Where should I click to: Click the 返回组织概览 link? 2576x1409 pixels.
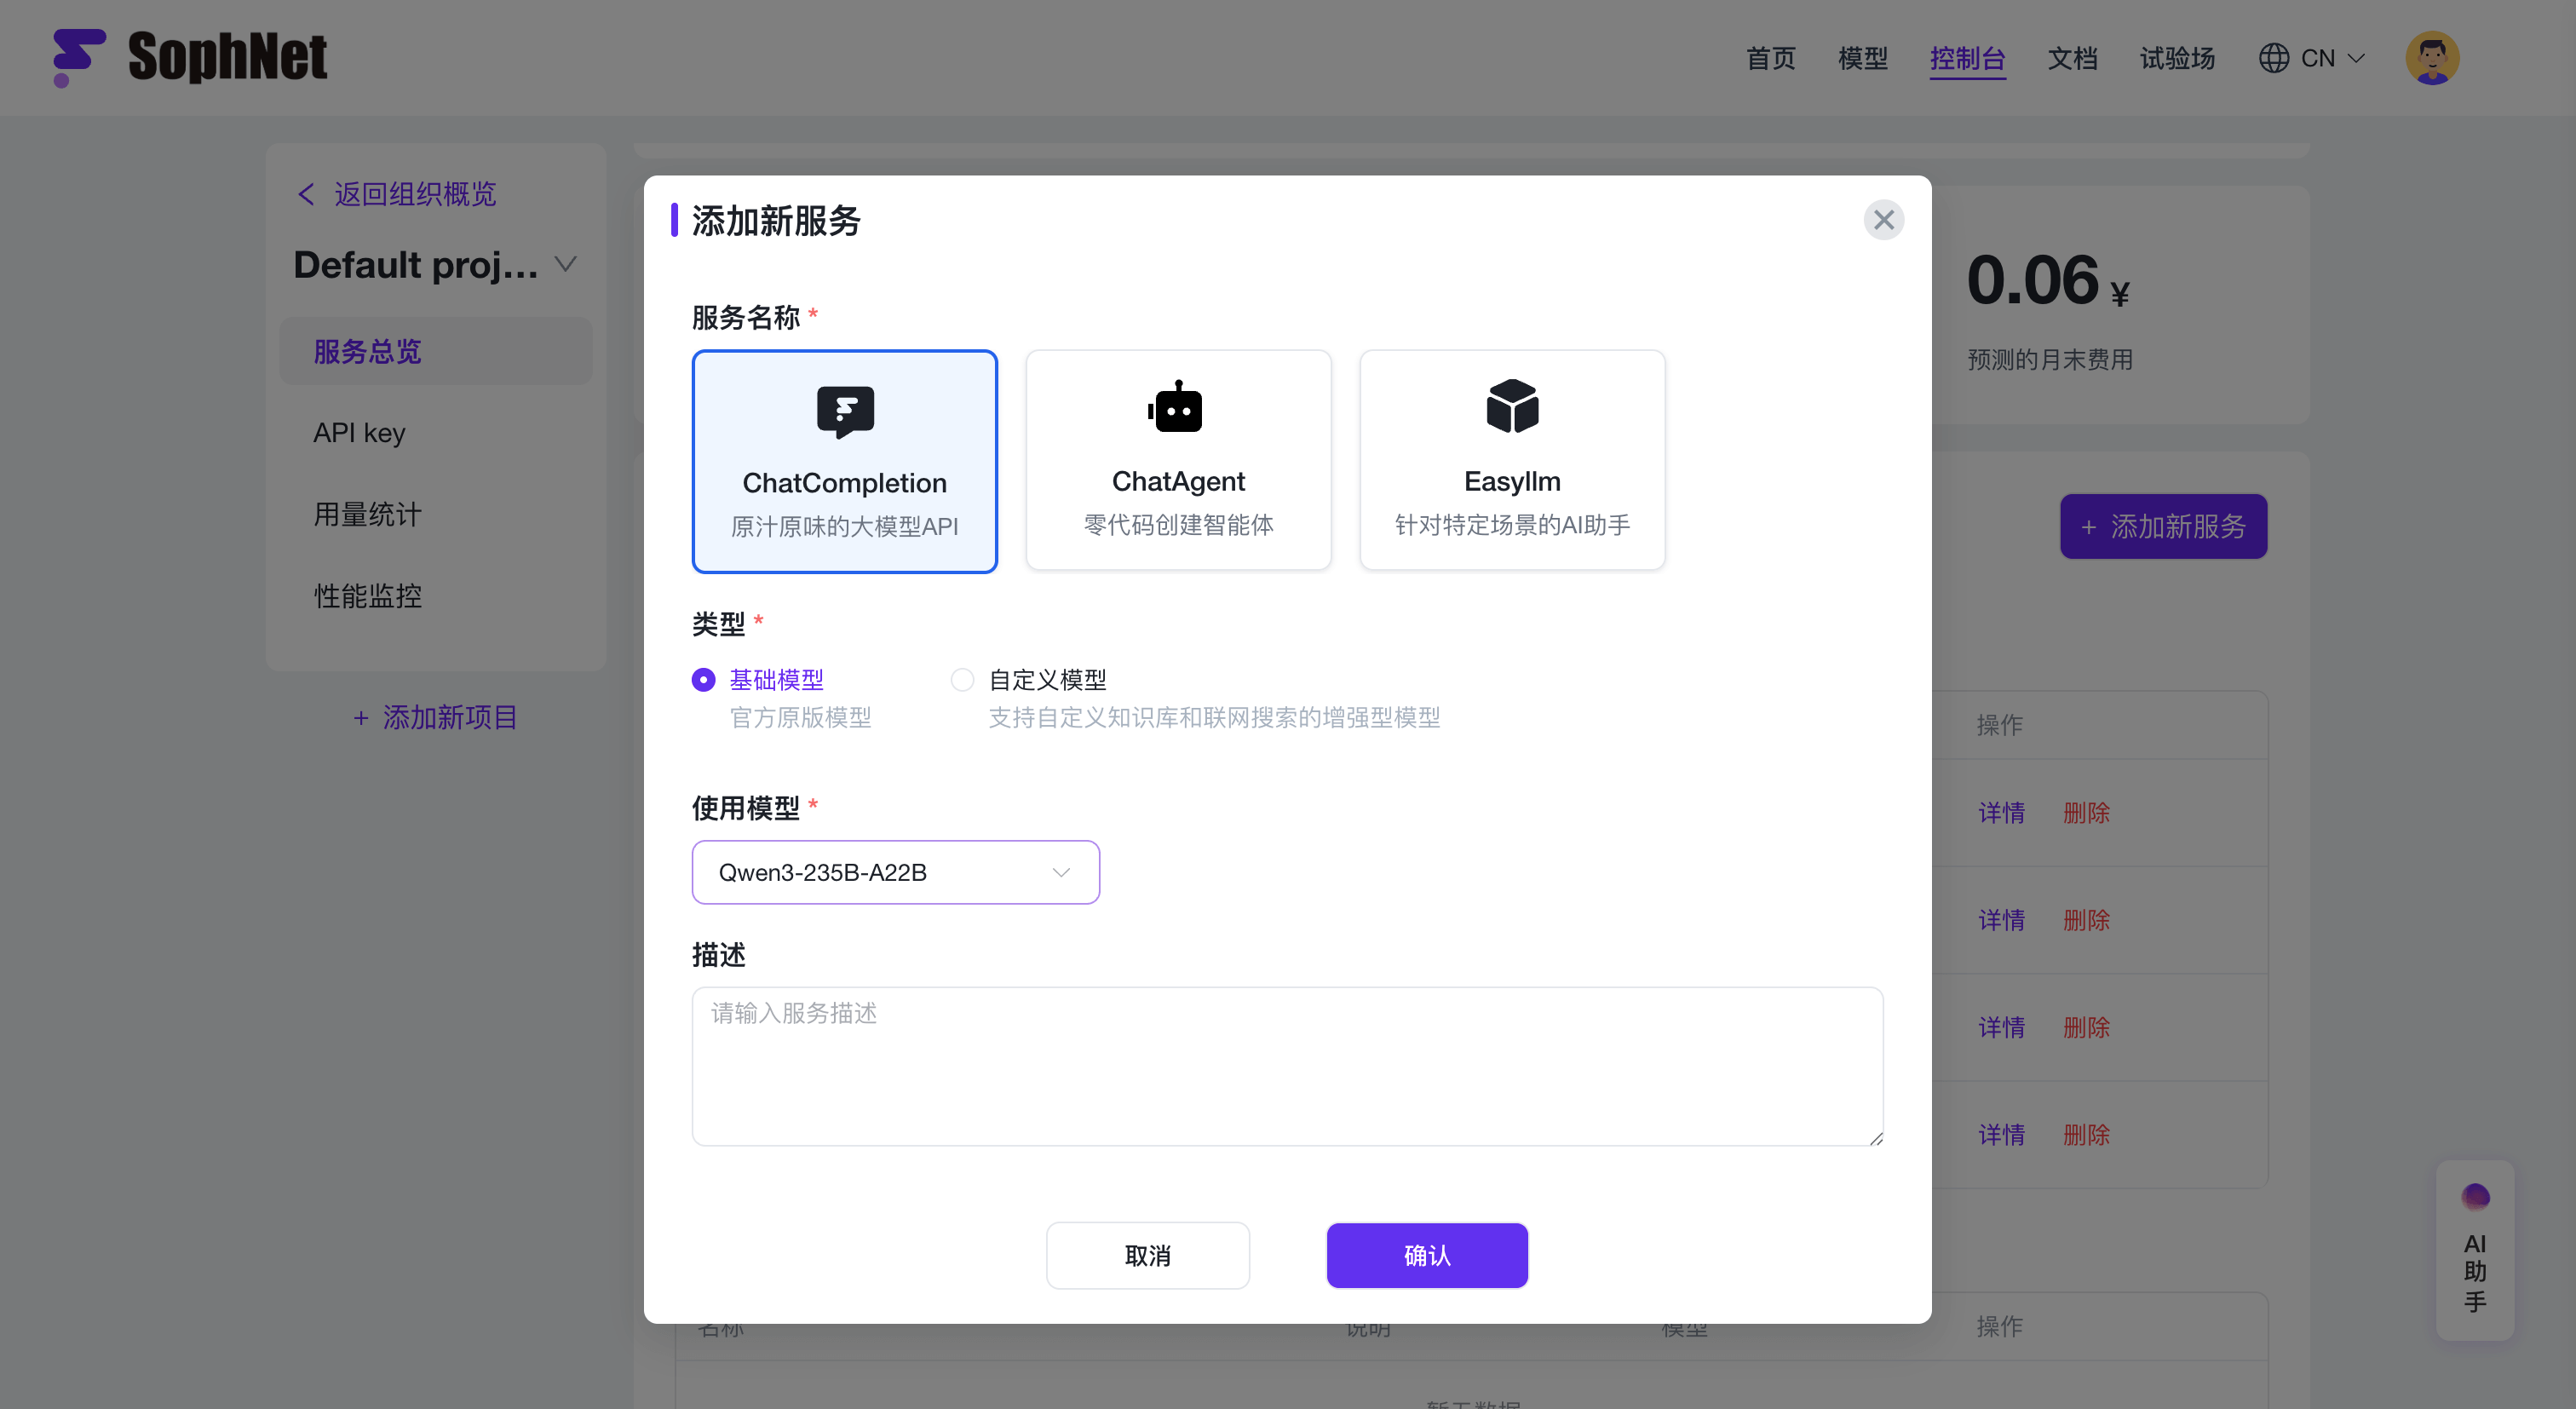pyautogui.click(x=415, y=194)
